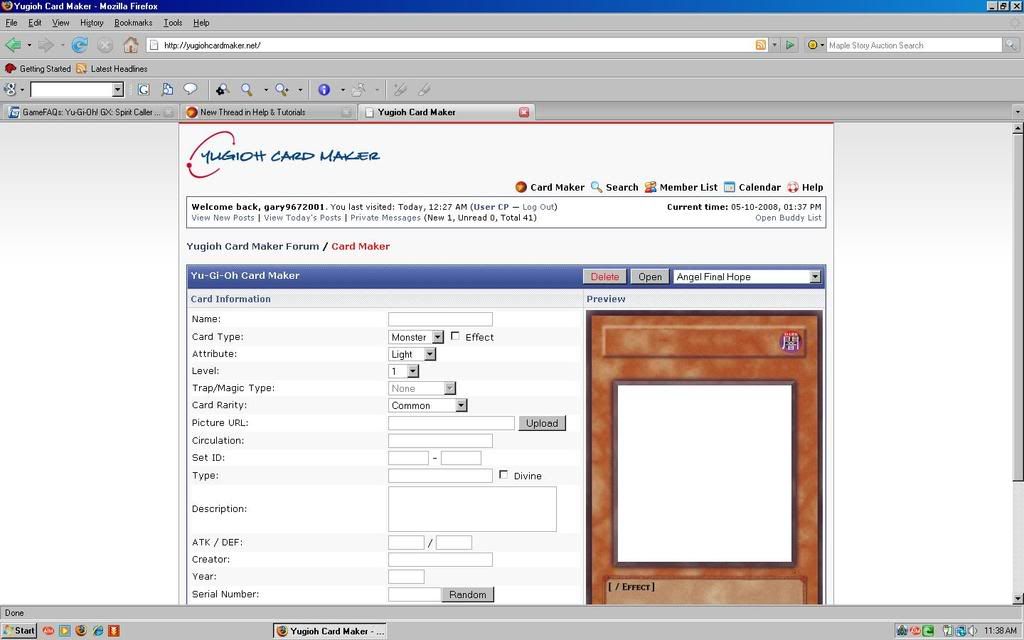The image size is (1024, 640).
Task: Go to Home via house icon
Action: (x=131, y=45)
